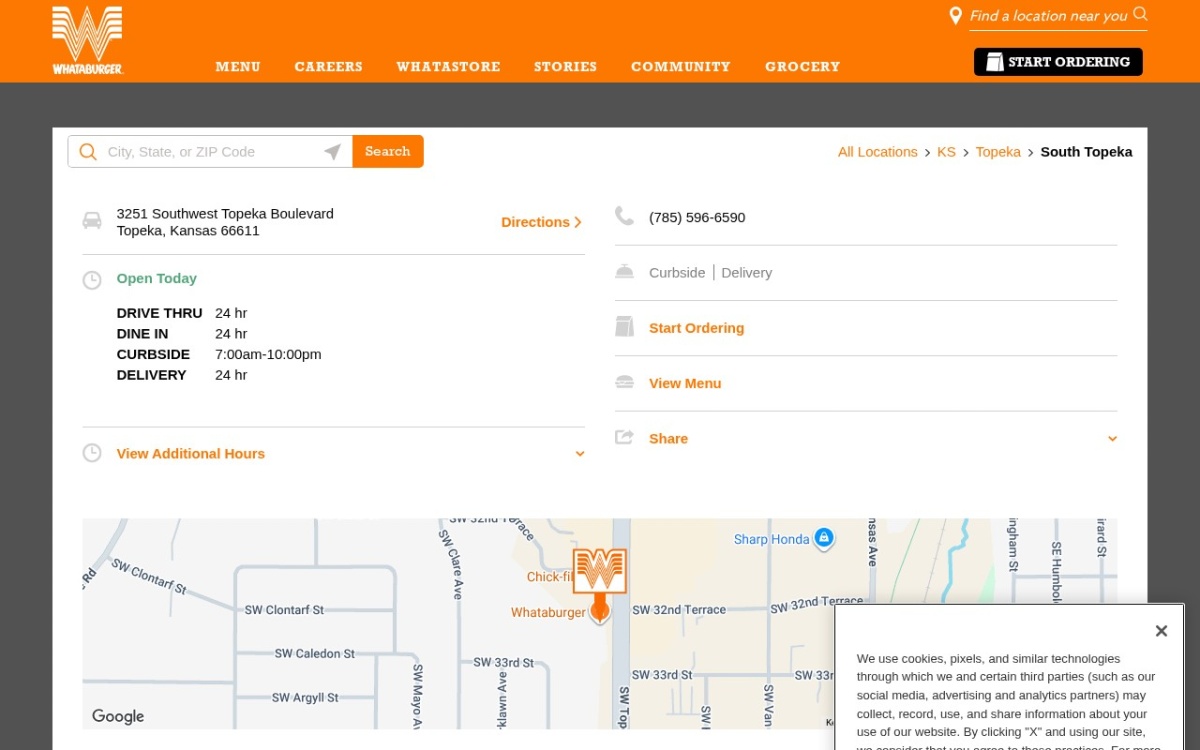Click the Google logo on the map
The height and width of the screenshot is (750, 1200).
[118, 716]
